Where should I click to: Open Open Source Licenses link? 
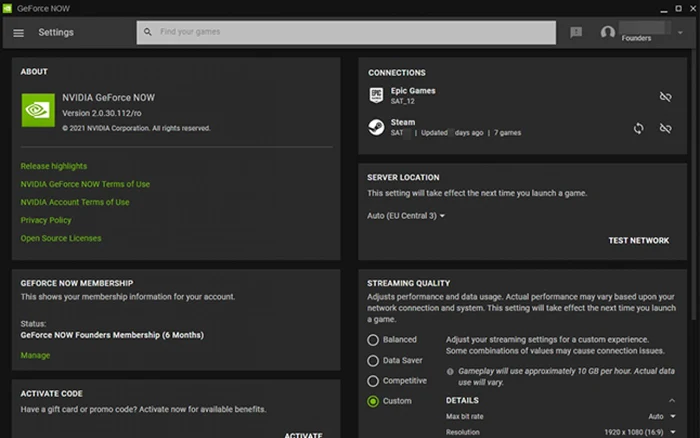pos(61,238)
